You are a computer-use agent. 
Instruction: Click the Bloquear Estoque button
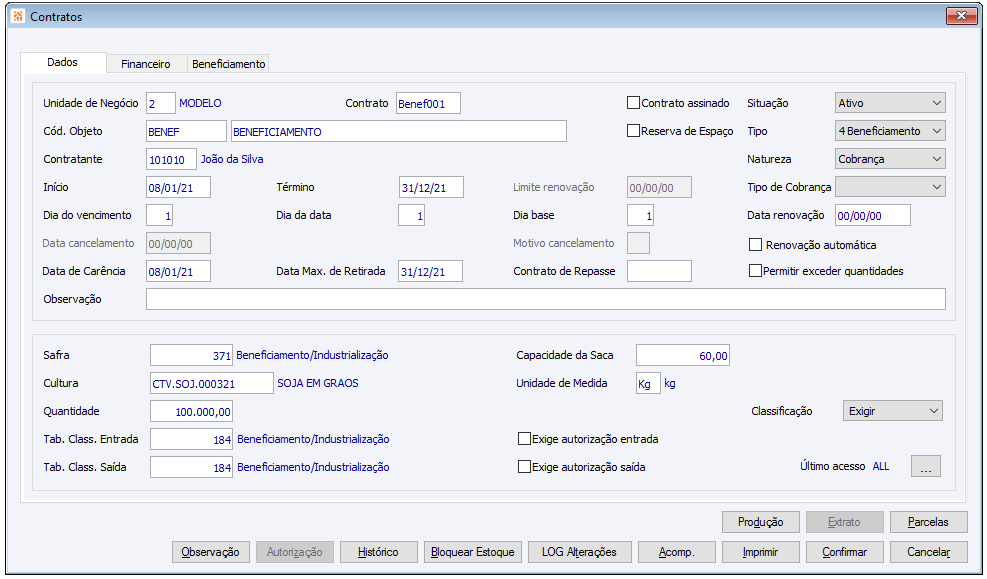point(472,552)
